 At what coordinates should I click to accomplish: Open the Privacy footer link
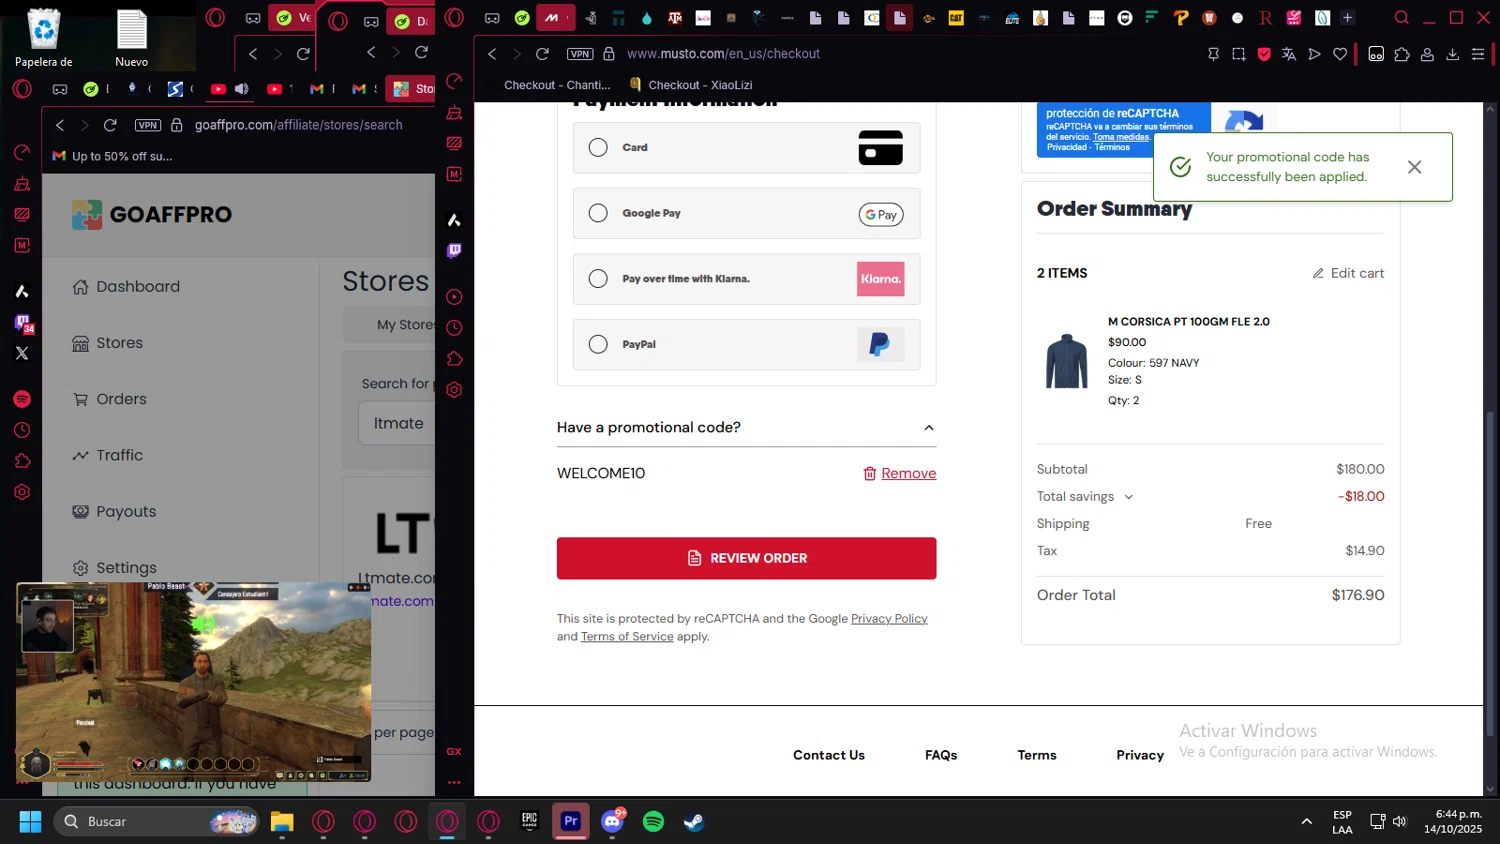click(1140, 755)
